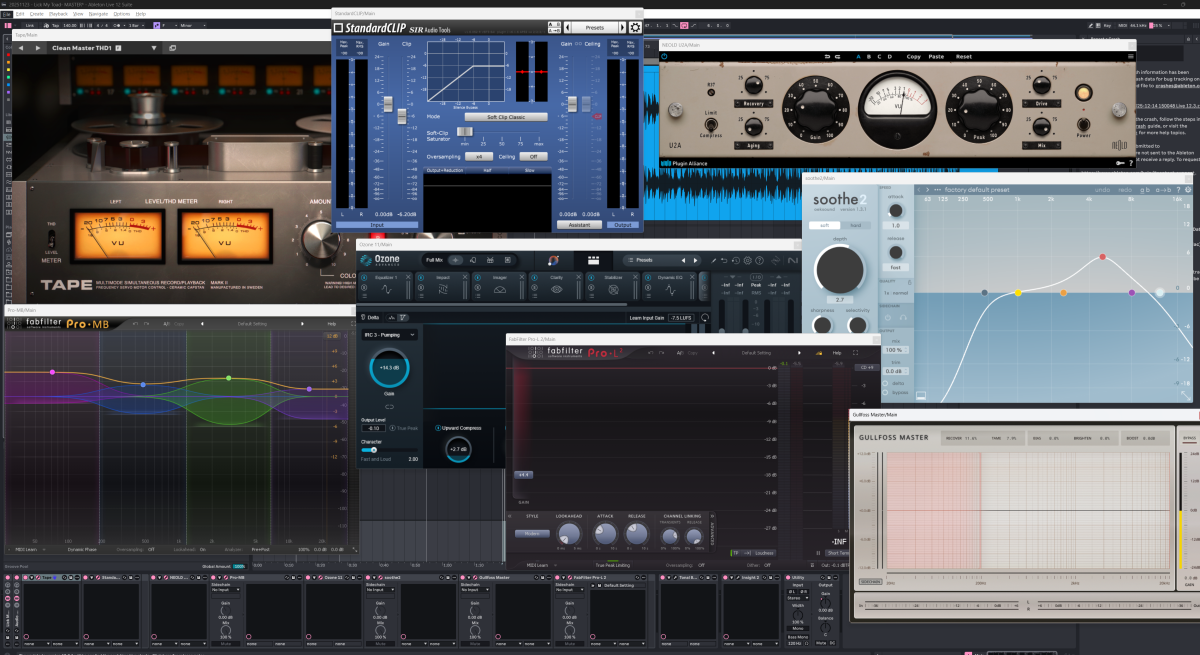The width and height of the screenshot is (1200, 655).
Task: Open StandardCLIP Presets dropdown
Action: pyautogui.click(x=595, y=28)
